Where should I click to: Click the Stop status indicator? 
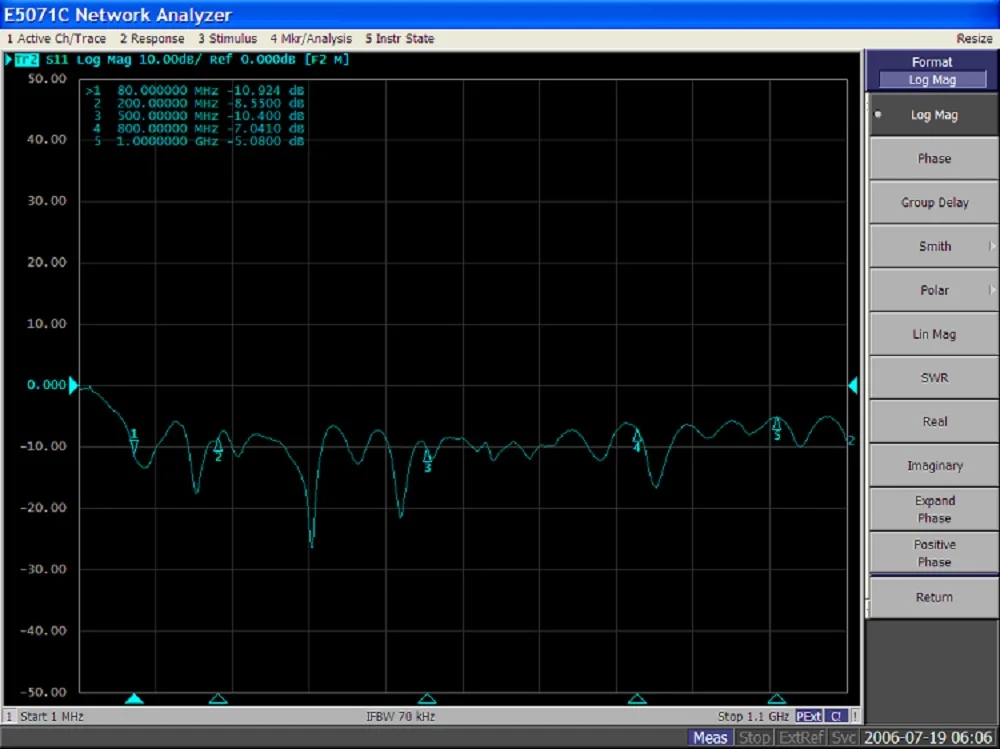tap(754, 738)
